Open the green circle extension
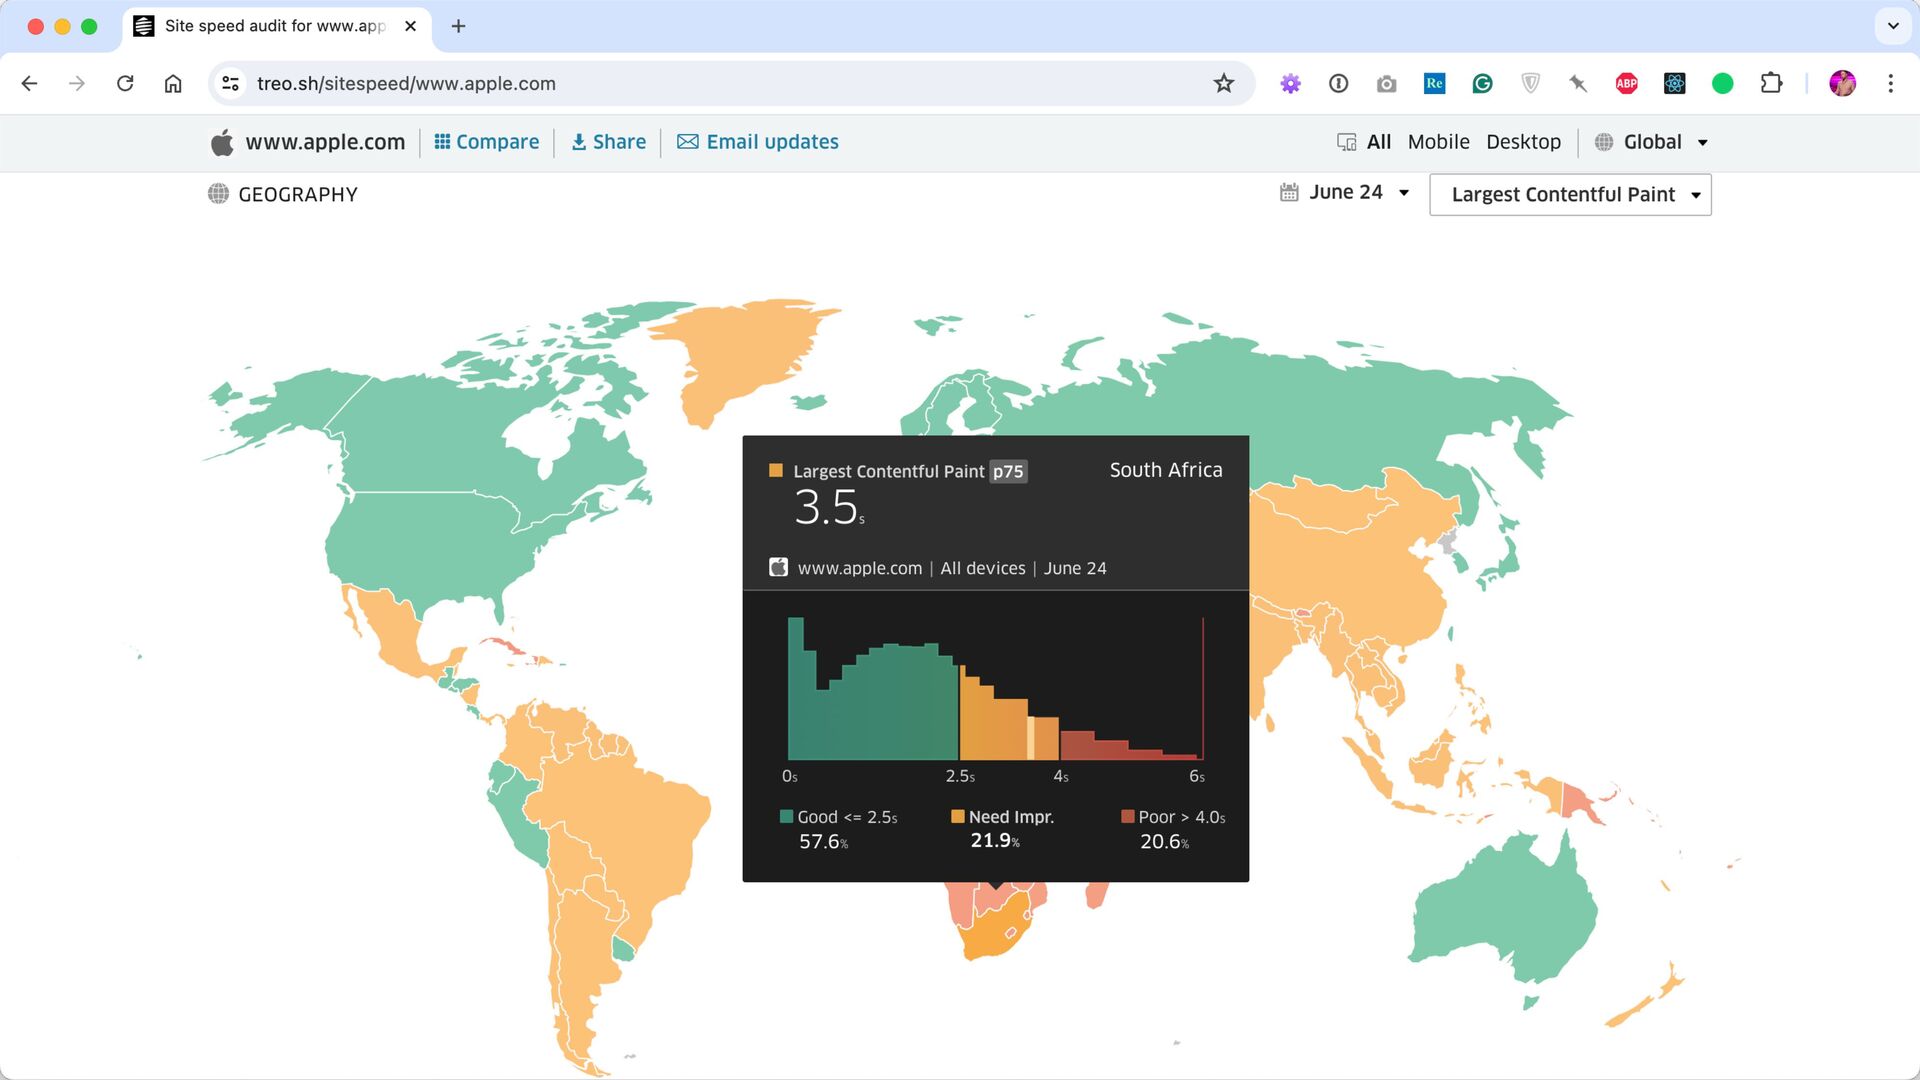Viewport: 1920px width, 1080px height. point(1723,84)
